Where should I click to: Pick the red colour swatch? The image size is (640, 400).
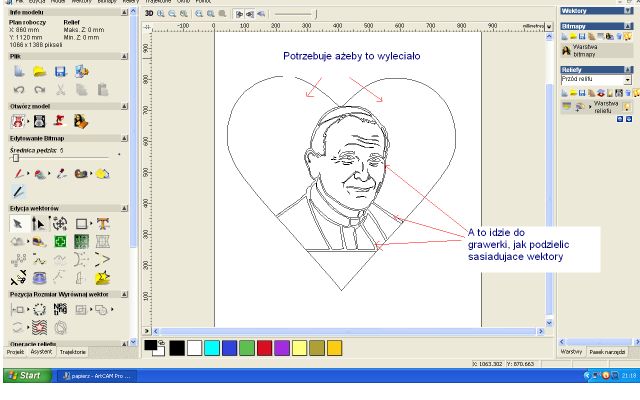point(264,348)
